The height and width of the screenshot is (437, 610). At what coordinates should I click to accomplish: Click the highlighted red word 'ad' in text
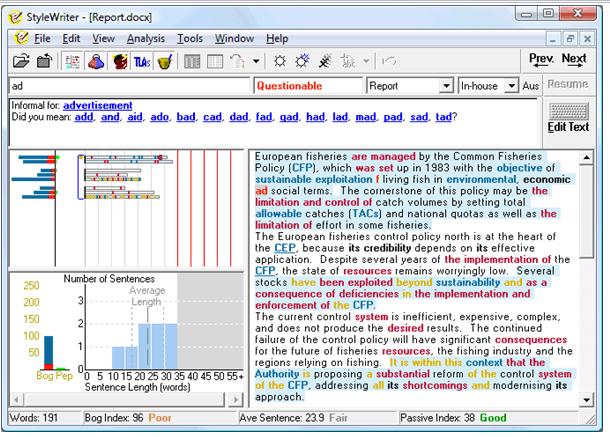(261, 191)
